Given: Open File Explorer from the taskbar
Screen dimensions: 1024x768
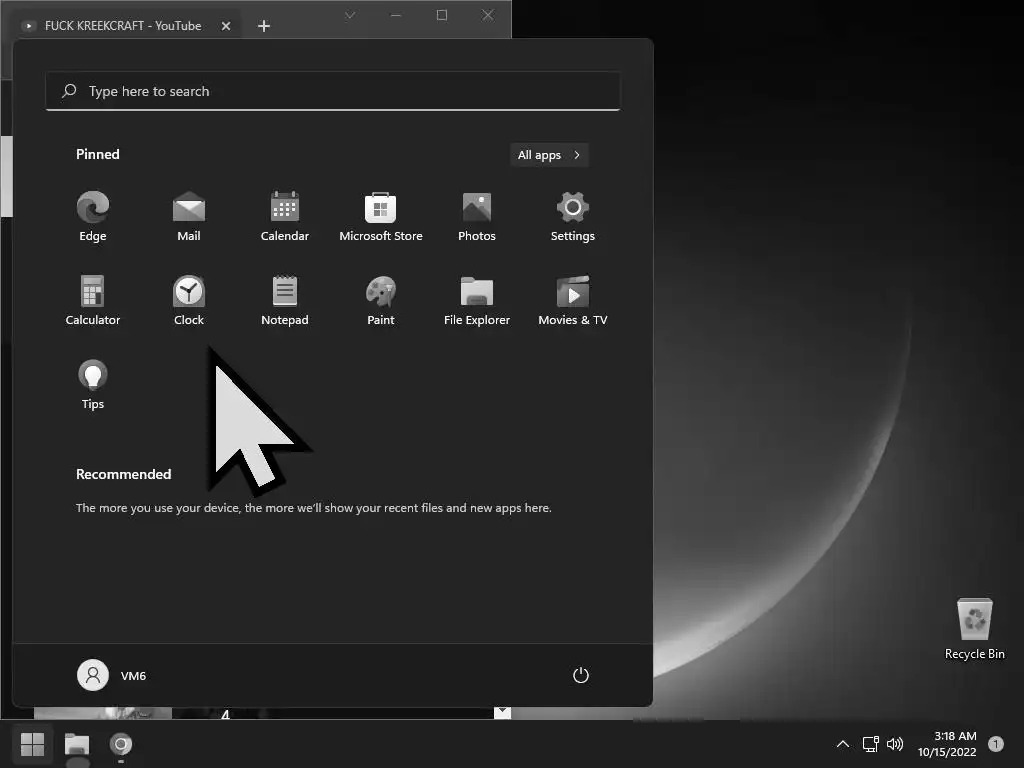Looking at the screenshot, I should pyautogui.click(x=77, y=744).
